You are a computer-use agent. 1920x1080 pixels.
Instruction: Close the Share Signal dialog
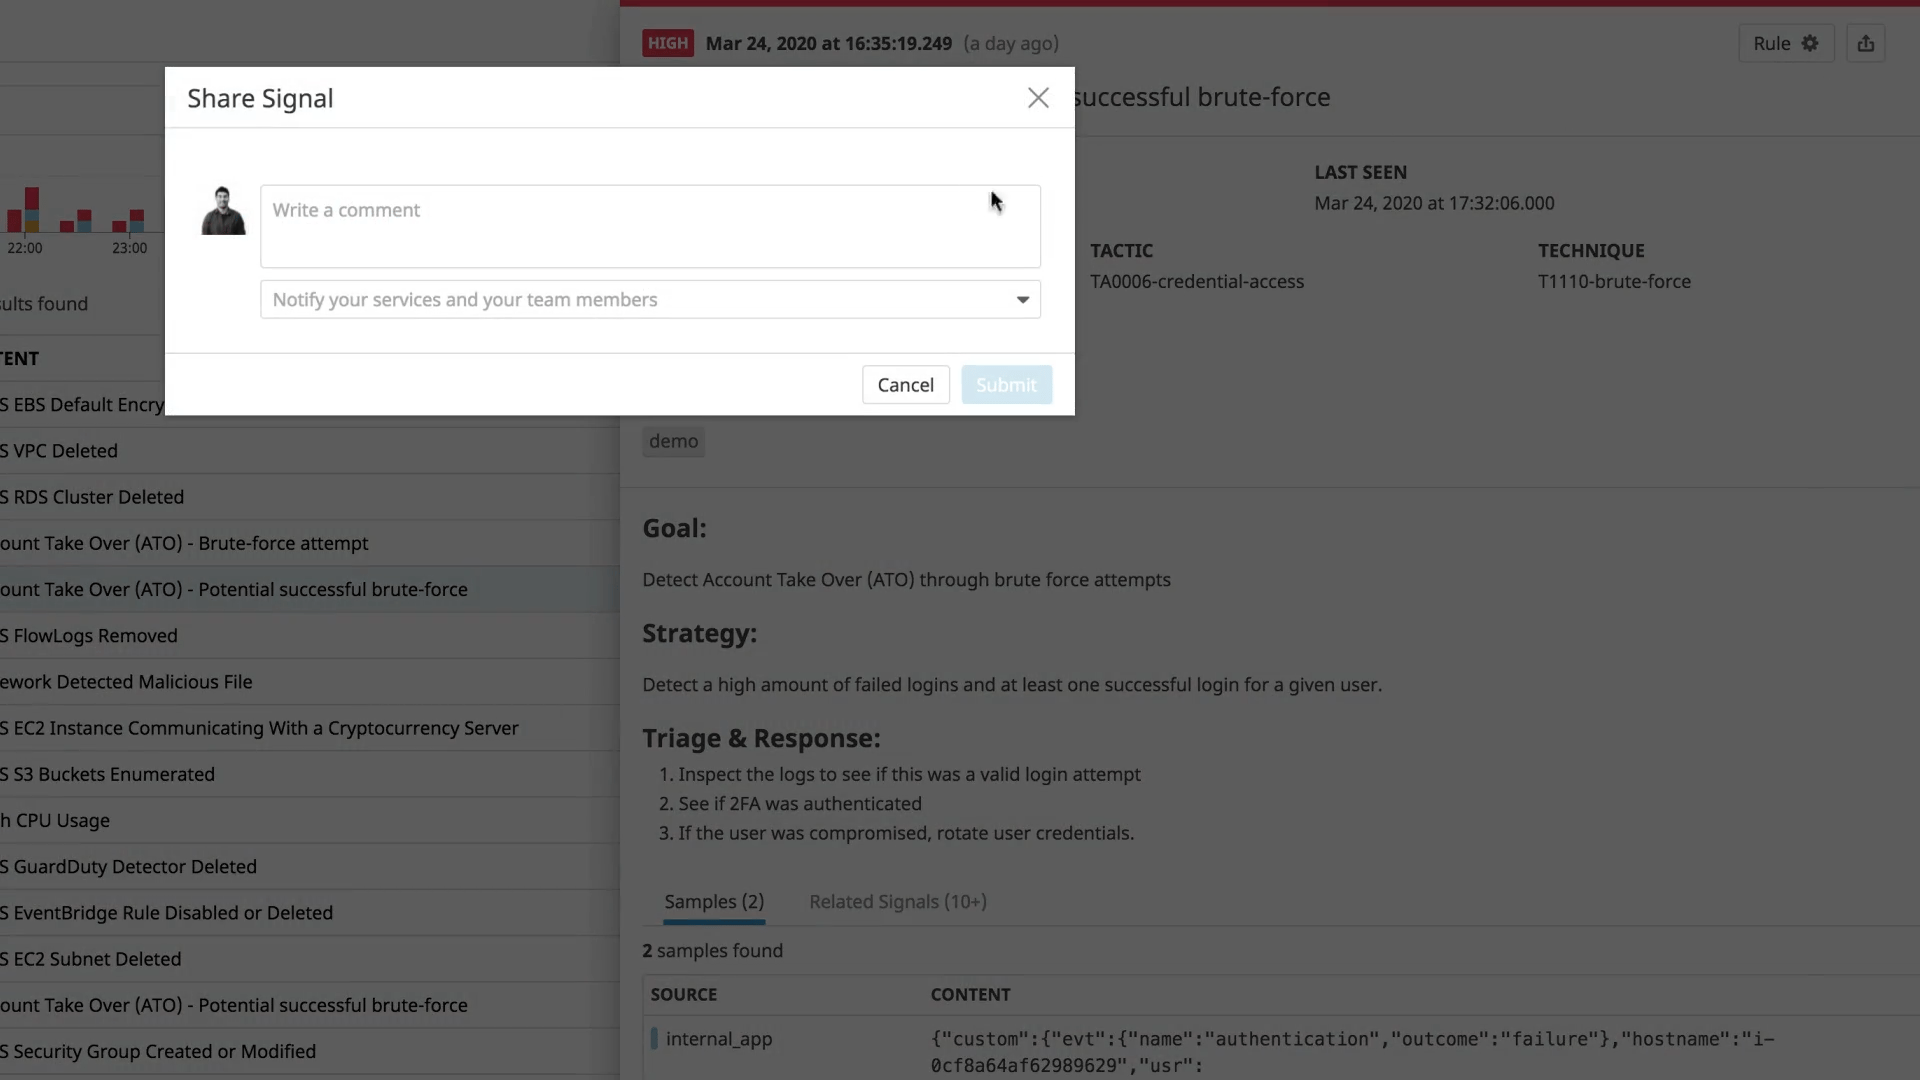pos(1038,98)
